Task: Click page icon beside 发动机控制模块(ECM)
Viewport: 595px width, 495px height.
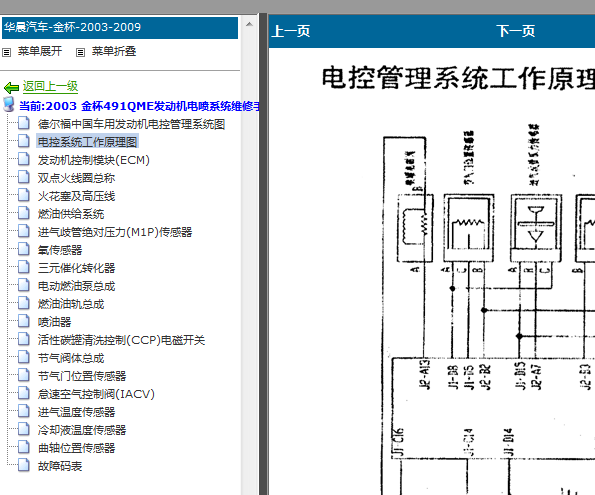Action: coord(24,159)
